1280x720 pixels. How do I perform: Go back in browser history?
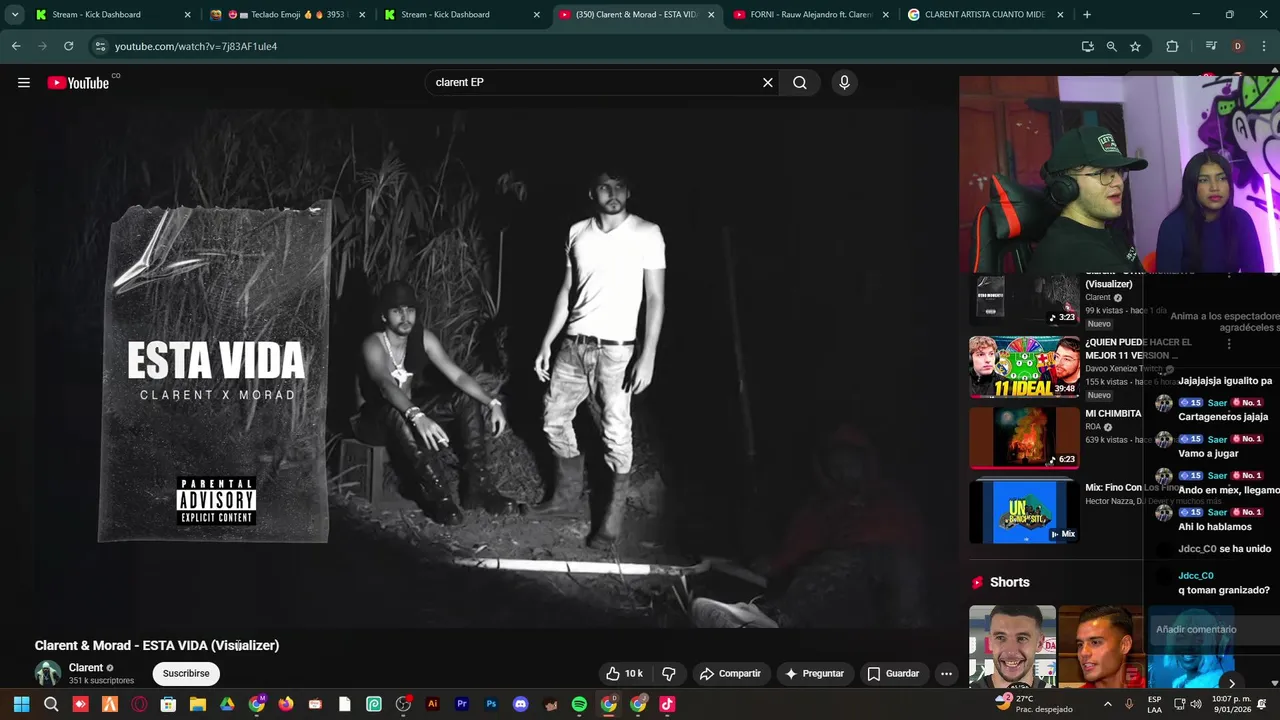pyautogui.click(x=16, y=46)
